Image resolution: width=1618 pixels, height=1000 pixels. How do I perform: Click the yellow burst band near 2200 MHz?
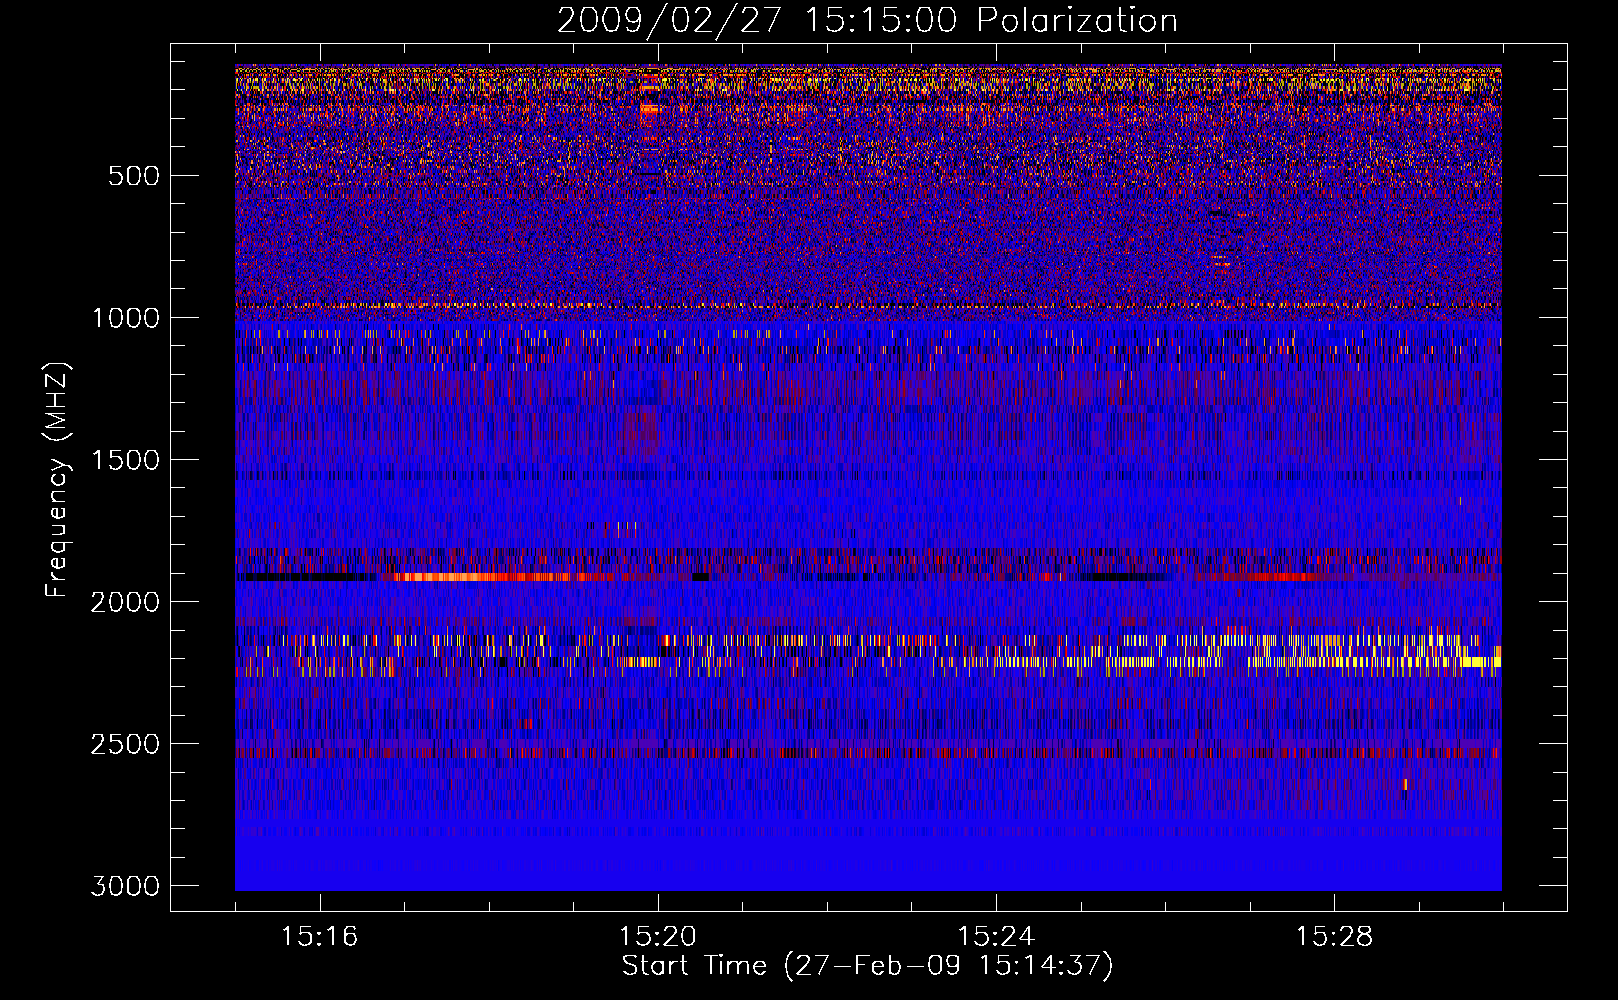pos(868,661)
